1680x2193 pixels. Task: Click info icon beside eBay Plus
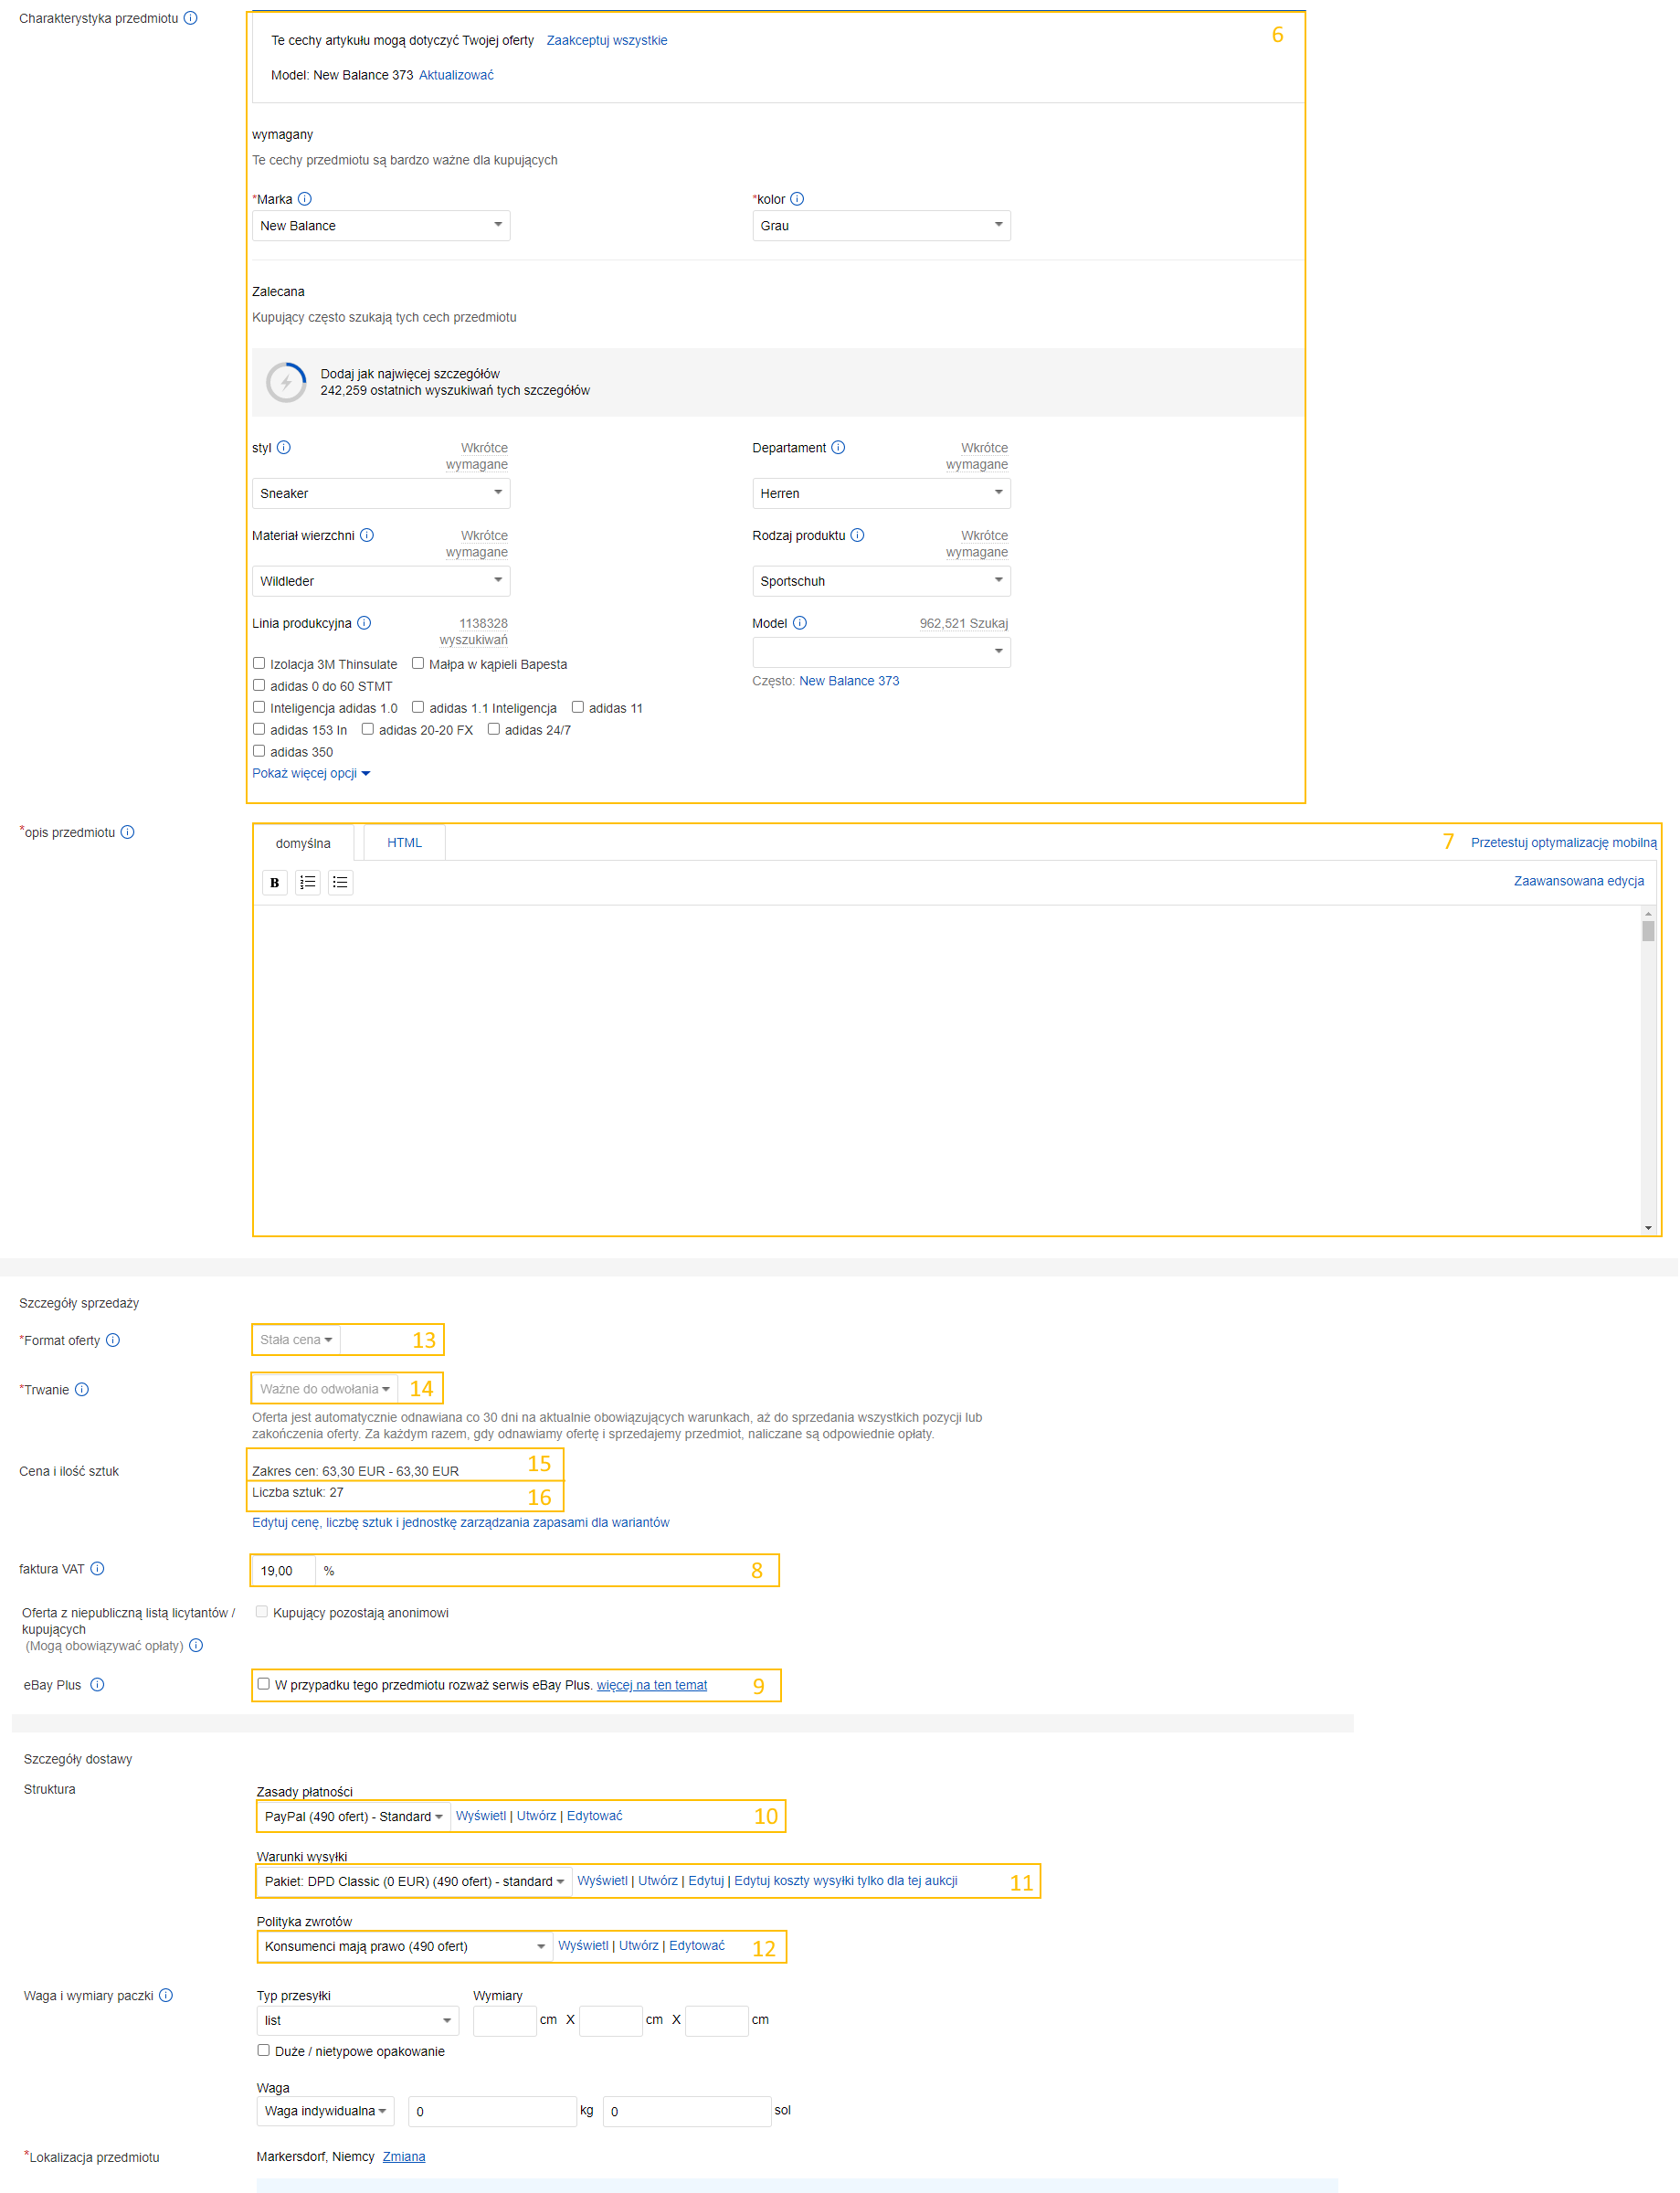[x=97, y=1685]
